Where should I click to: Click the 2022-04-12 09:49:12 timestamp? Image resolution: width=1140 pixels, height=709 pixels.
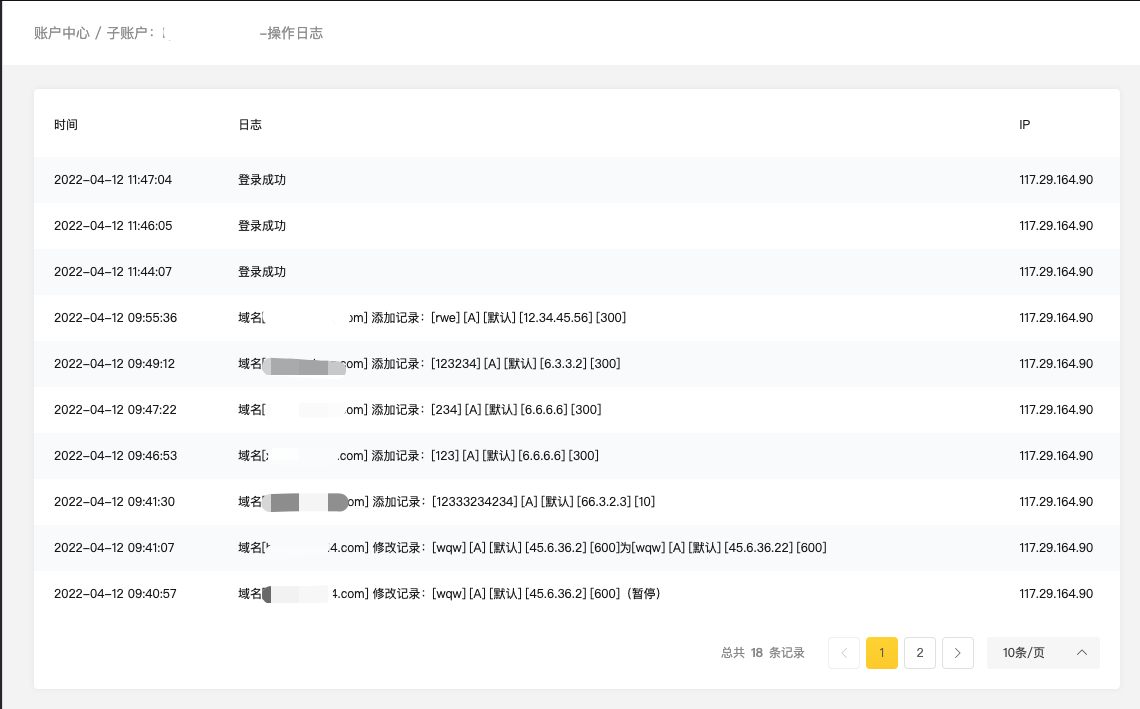pyautogui.click(x=114, y=364)
